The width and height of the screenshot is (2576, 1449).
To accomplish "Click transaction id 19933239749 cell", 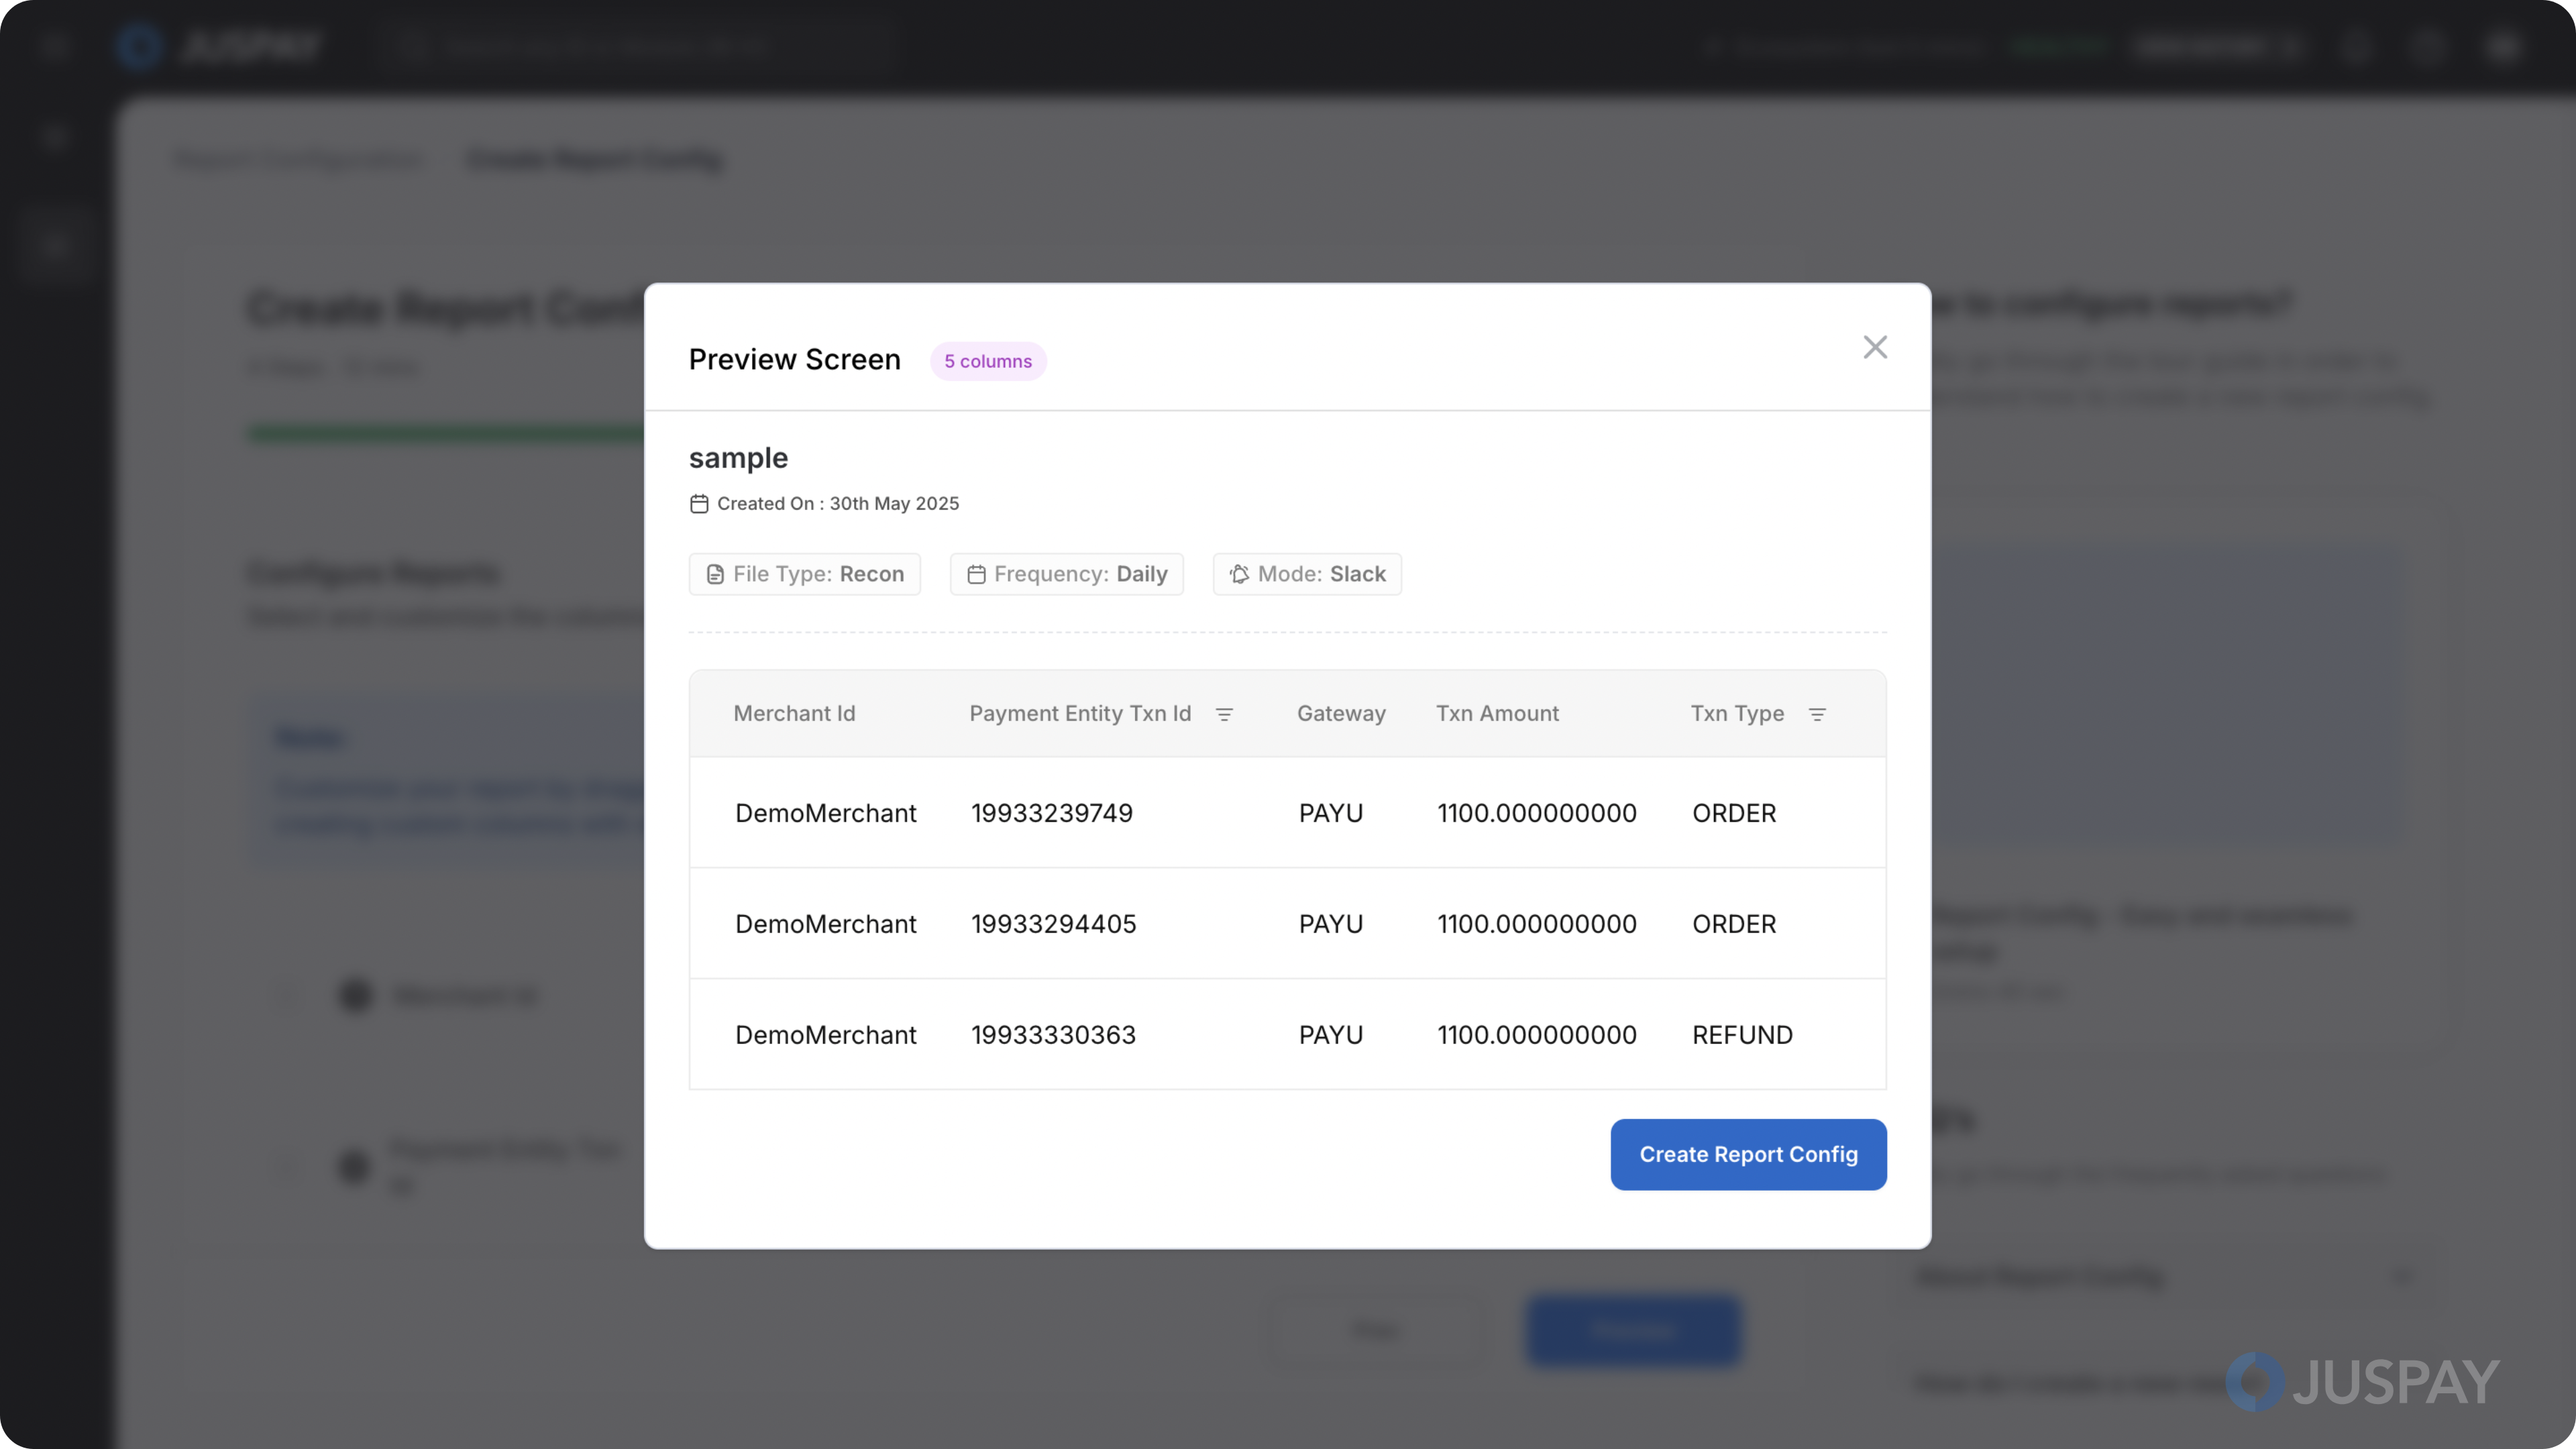I will pos(1051,813).
